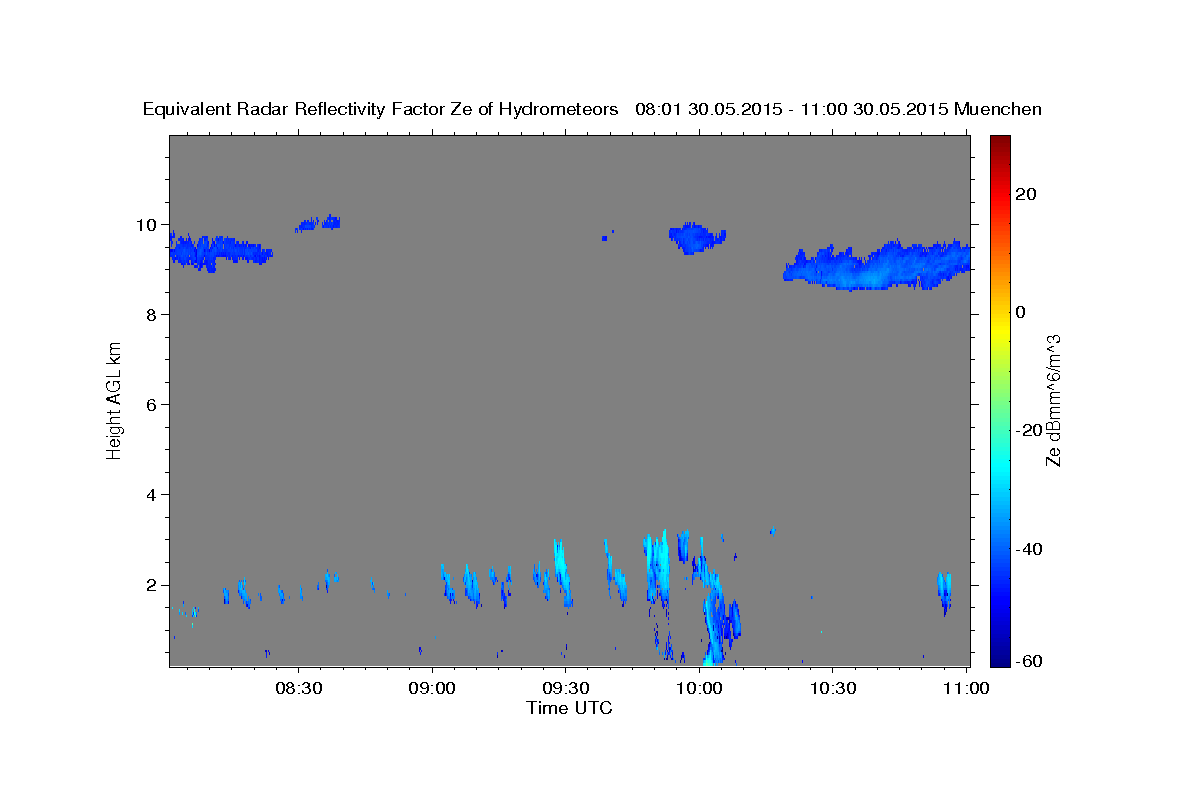
Task: Click the colorbar value '20'
Action: [1026, 194]
